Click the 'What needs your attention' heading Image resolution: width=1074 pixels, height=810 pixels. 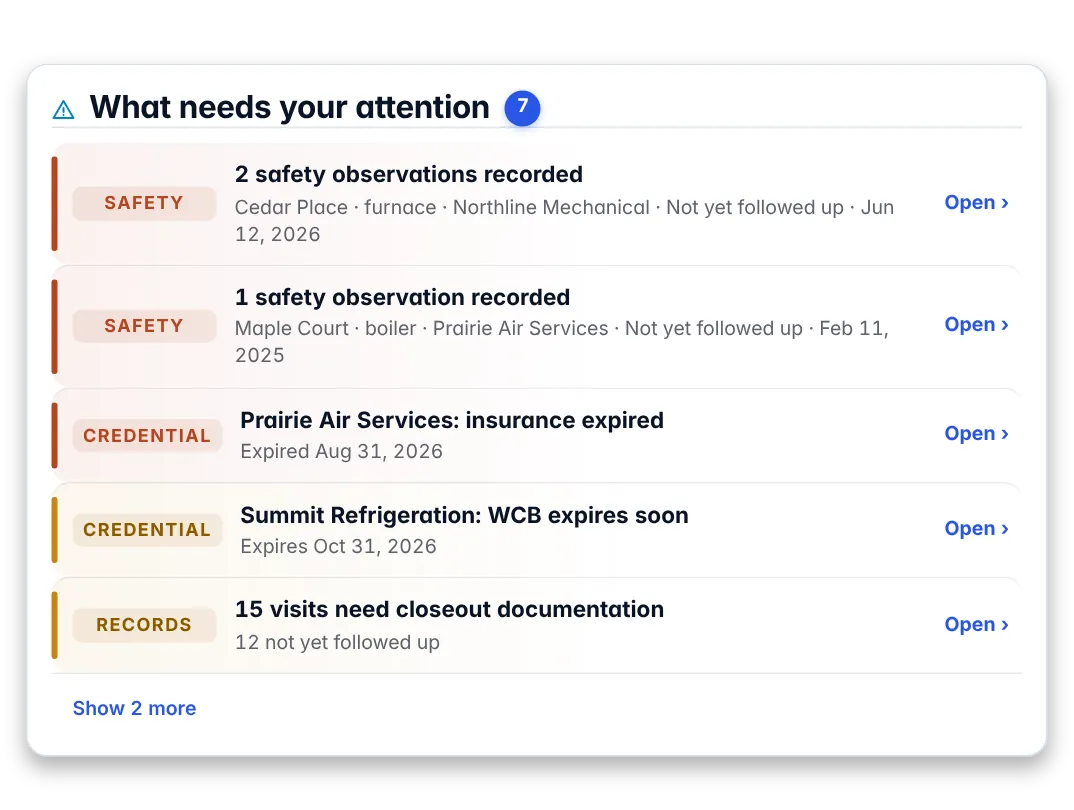(290, 107)
